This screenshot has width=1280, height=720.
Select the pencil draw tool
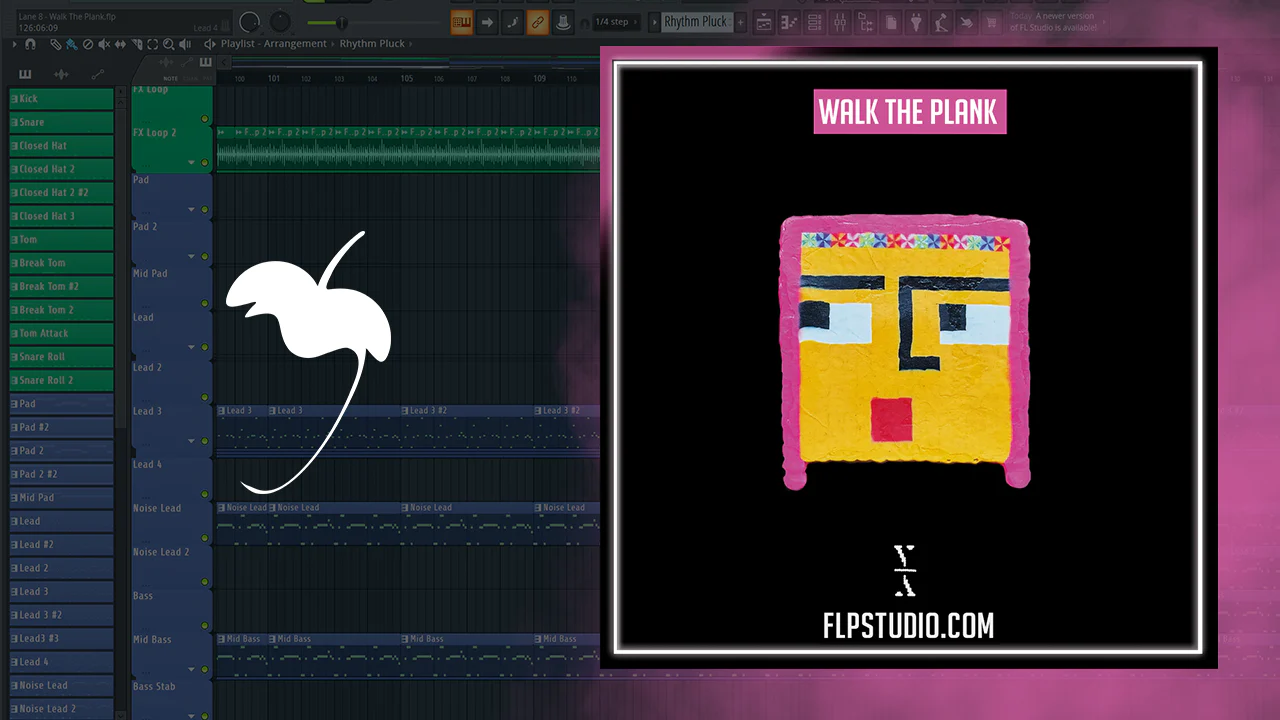[x=56, y=44]
